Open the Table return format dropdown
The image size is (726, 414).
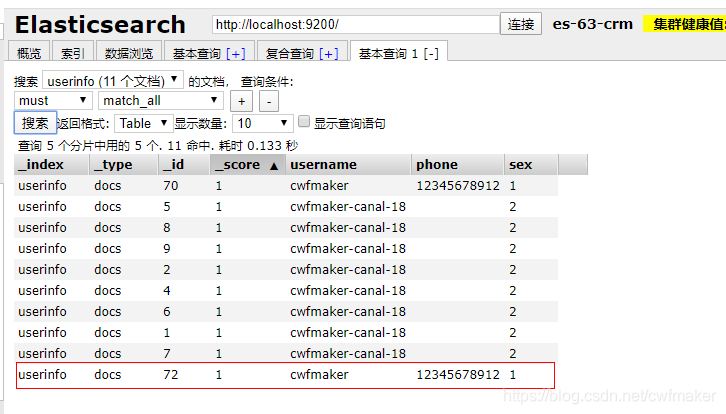(x=144, y=123)
